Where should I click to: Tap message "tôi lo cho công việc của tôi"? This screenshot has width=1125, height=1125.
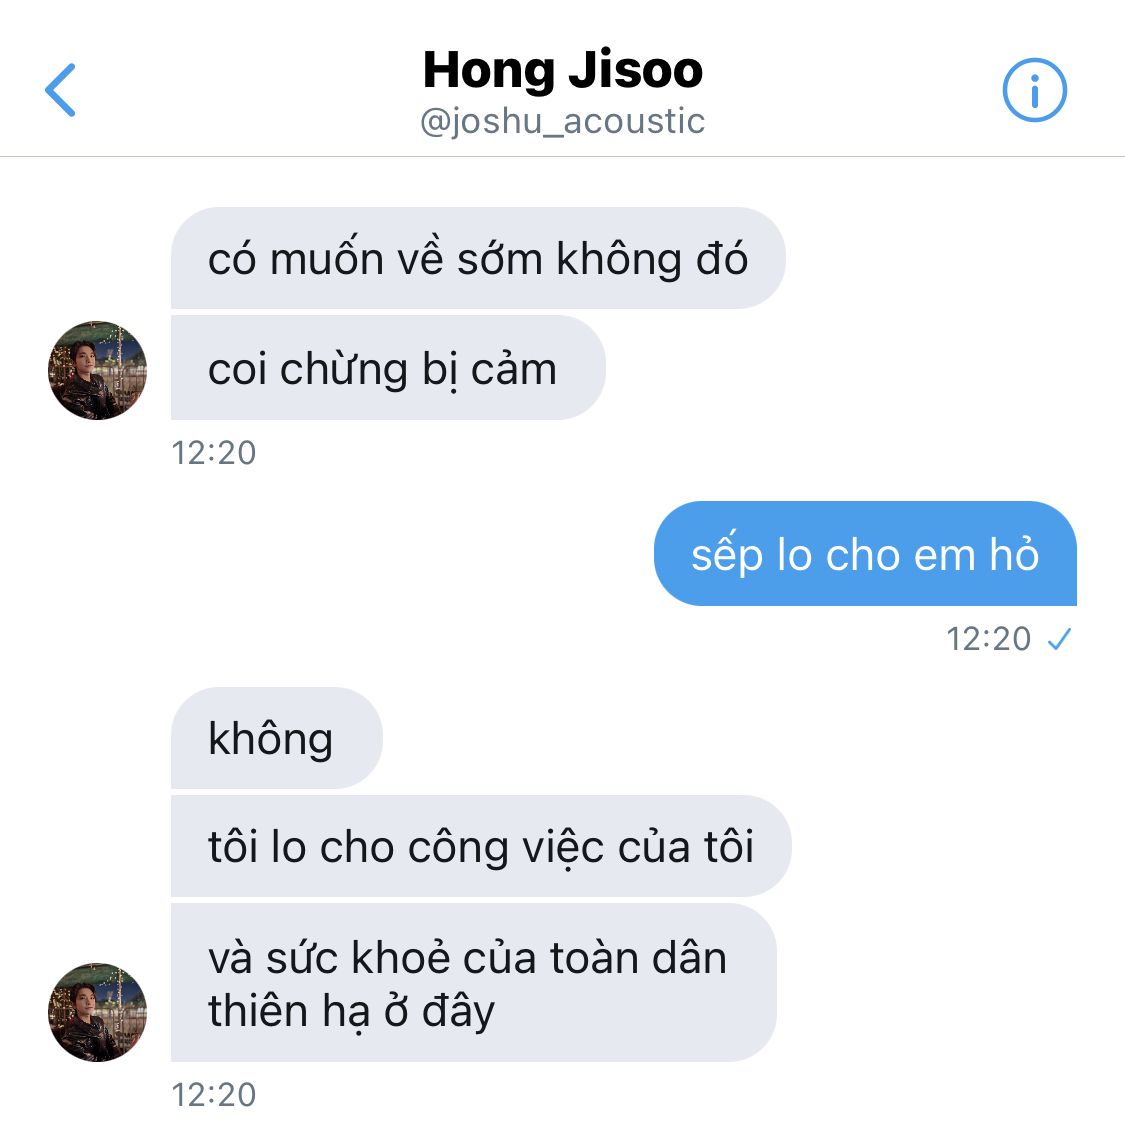[481, 846]
